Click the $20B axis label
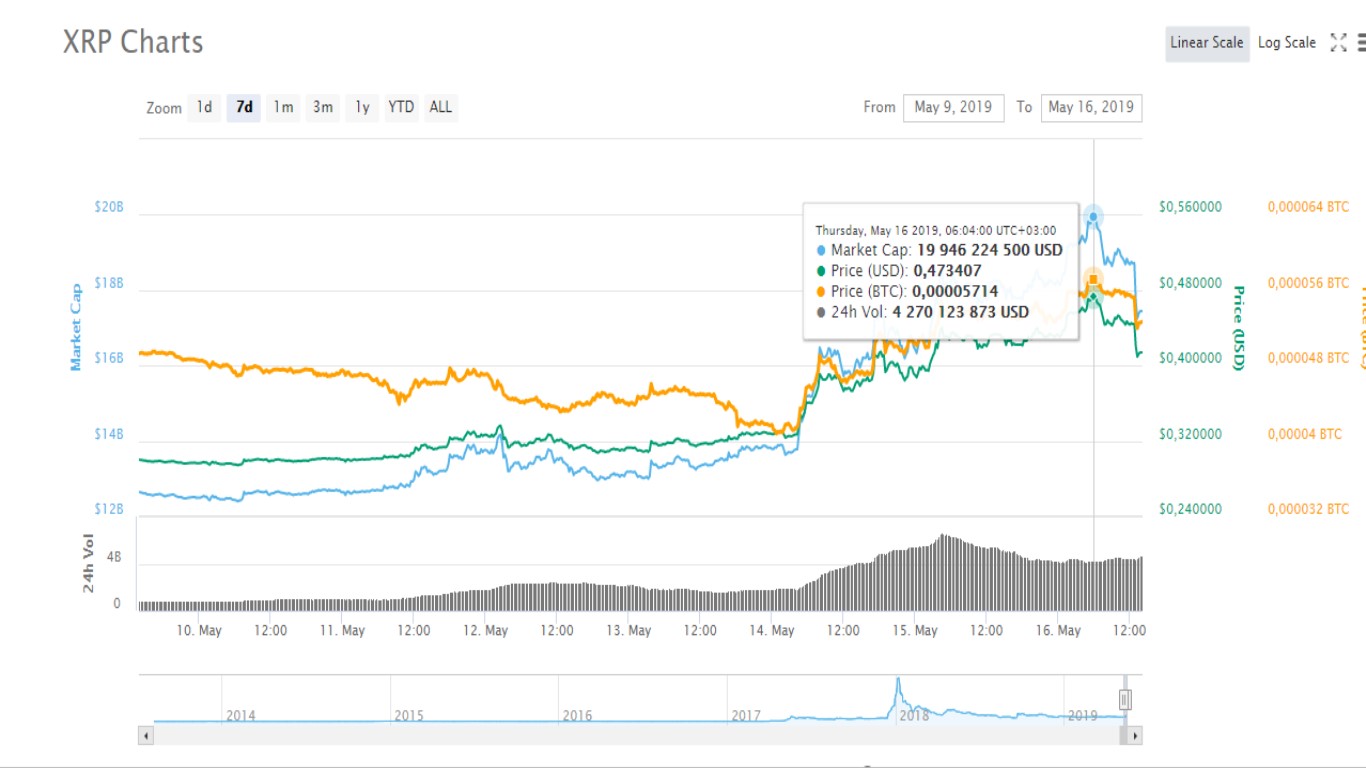The height and width of the screenshot is (768, 1366). (x=109, y=207)
